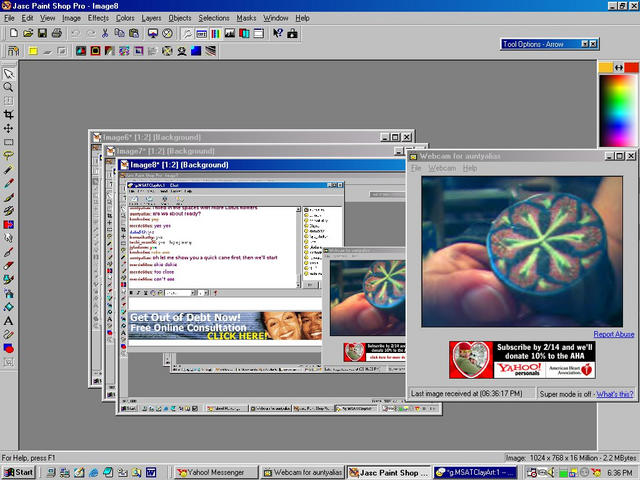Copy with the copy toolbar icon

click(x=119, y=33)
